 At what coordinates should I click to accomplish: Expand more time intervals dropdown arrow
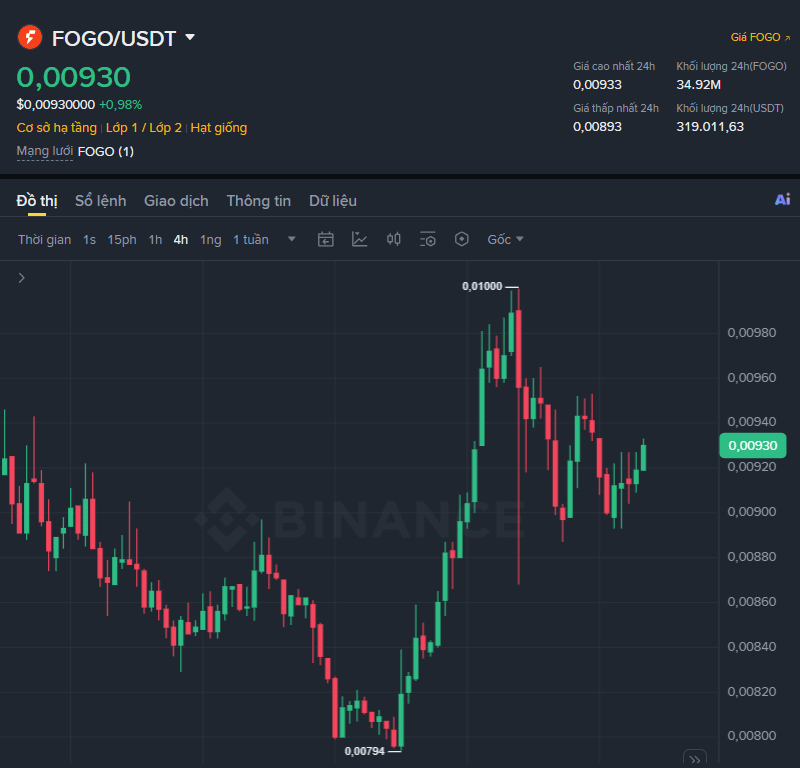pyautogui.click(x=291, y=239)
